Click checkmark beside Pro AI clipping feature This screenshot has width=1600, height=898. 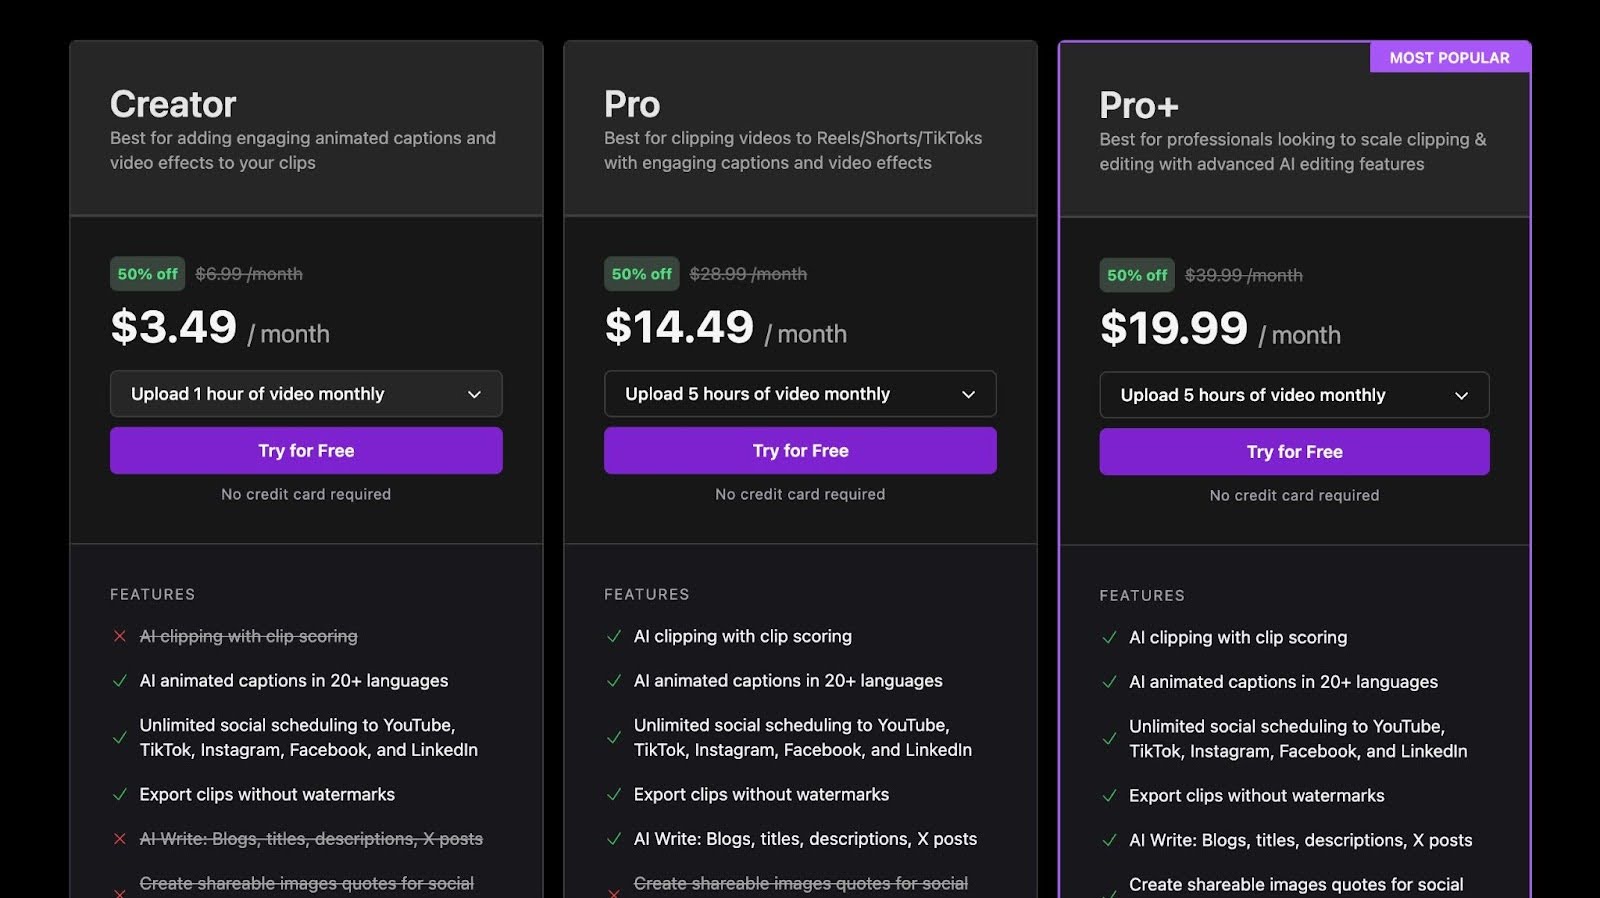(x=614, y=636)
